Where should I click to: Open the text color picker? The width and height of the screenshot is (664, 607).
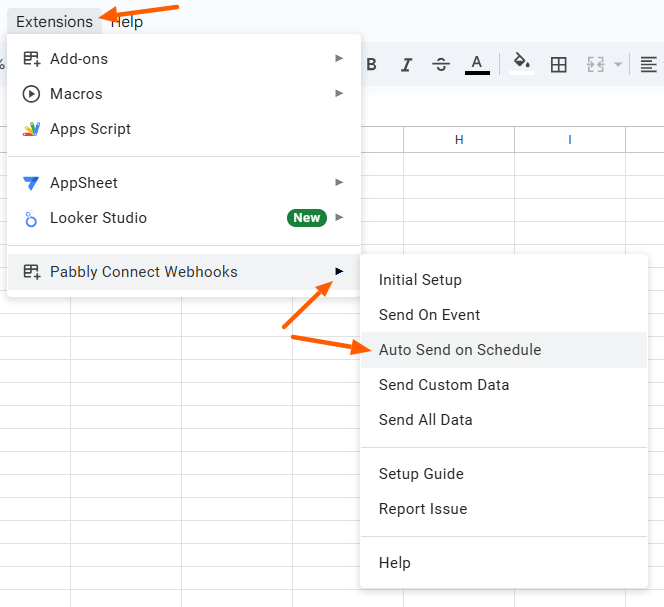[477, 65]
